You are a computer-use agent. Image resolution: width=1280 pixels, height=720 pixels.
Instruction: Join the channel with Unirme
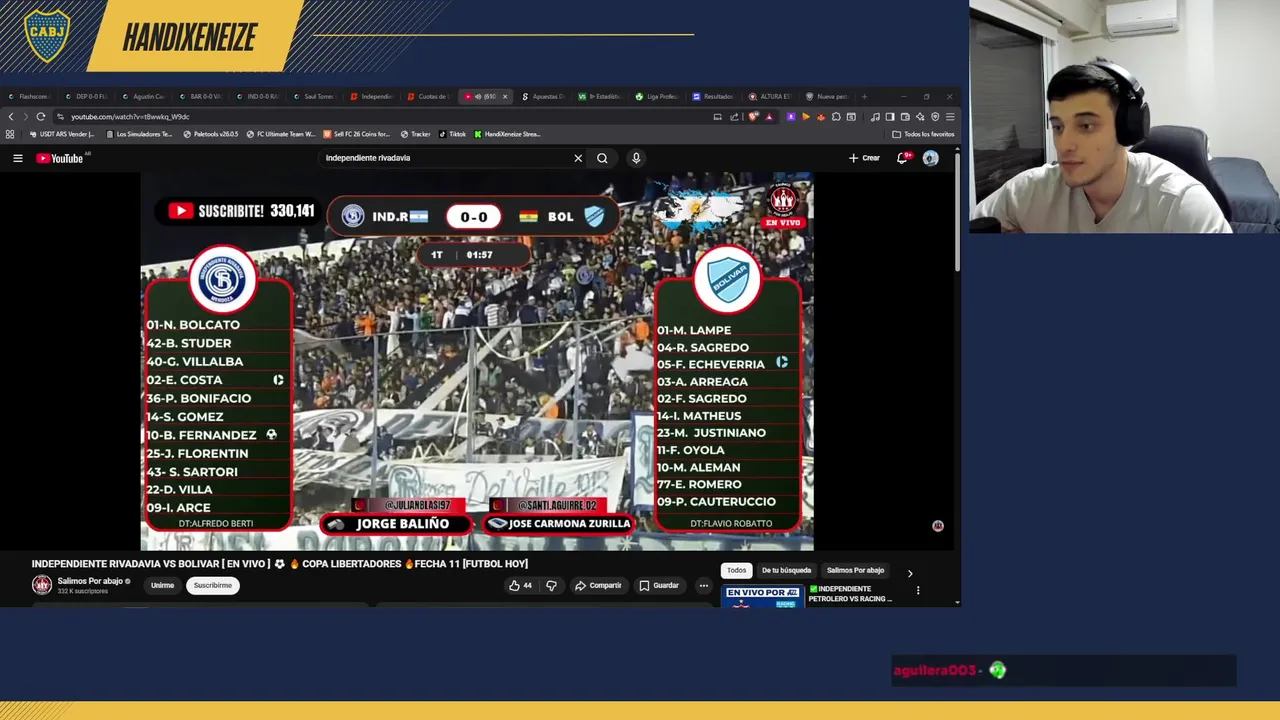pyautogui.click(x=162, y=585)
